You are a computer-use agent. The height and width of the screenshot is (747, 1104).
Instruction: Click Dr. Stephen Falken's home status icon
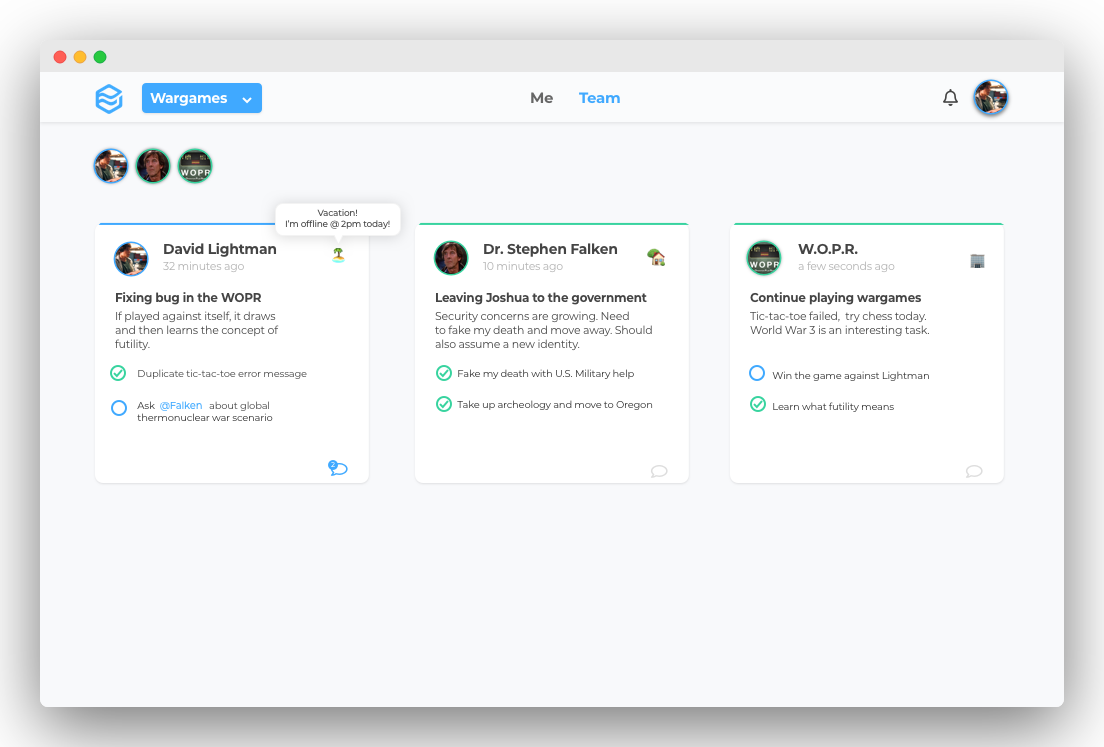[656, 257]
